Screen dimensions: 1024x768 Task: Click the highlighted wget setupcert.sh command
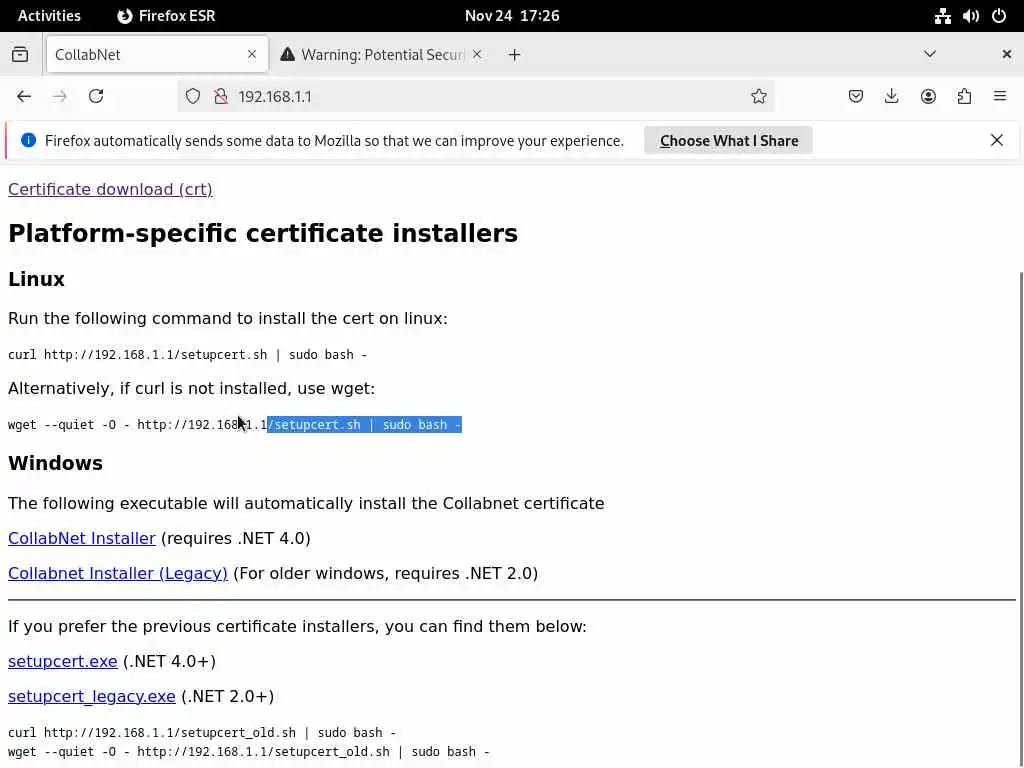coord(364,424)
